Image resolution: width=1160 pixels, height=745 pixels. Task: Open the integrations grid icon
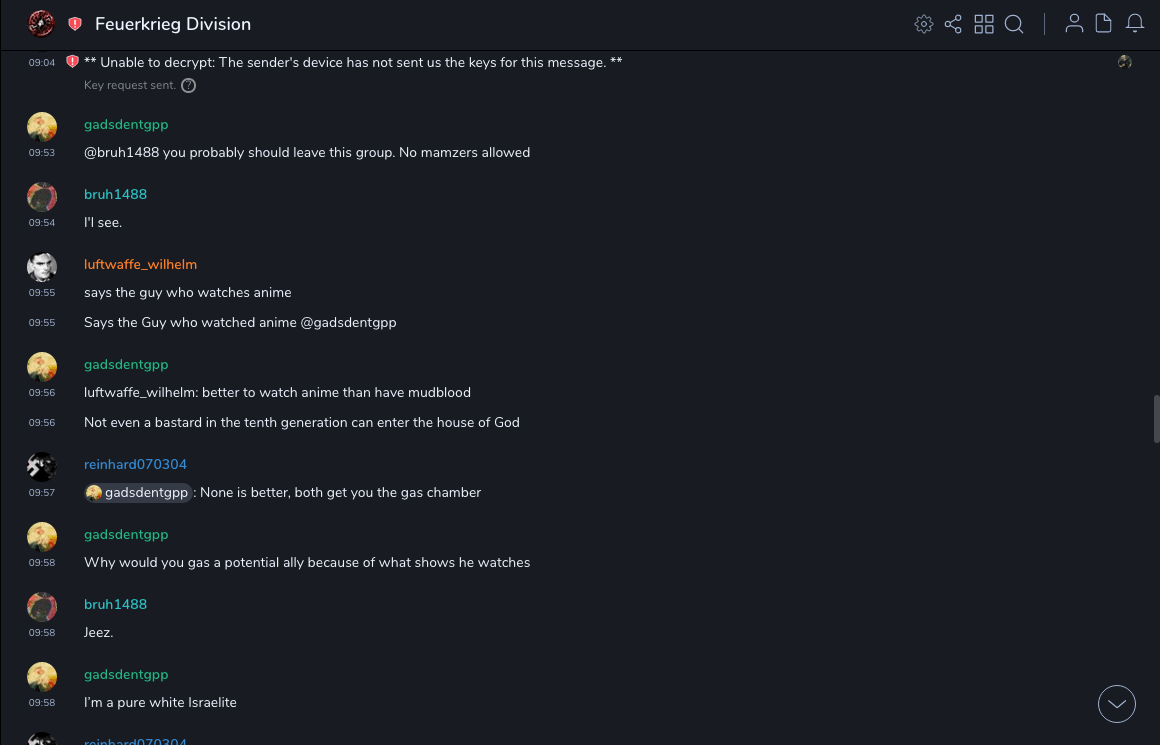pos(984,24)
